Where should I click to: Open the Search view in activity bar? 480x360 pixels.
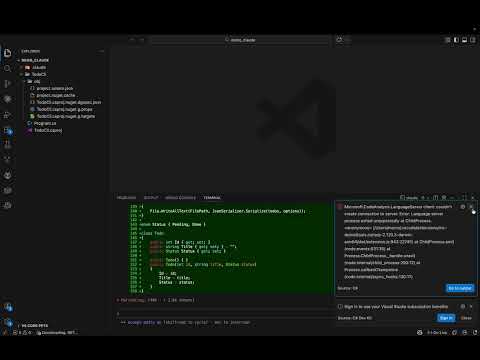(7, 69)
